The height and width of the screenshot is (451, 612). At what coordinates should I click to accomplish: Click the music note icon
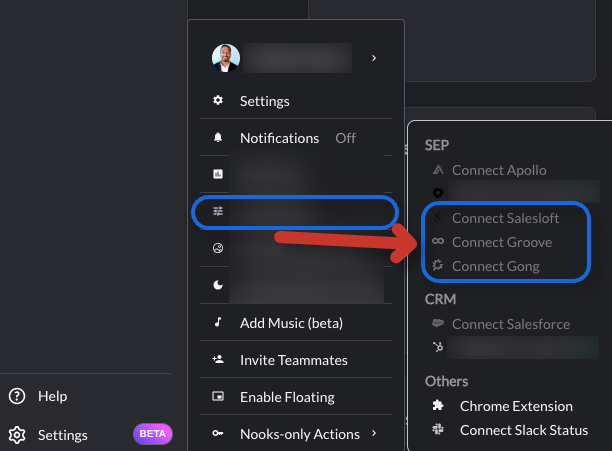[x=218, y=322]
